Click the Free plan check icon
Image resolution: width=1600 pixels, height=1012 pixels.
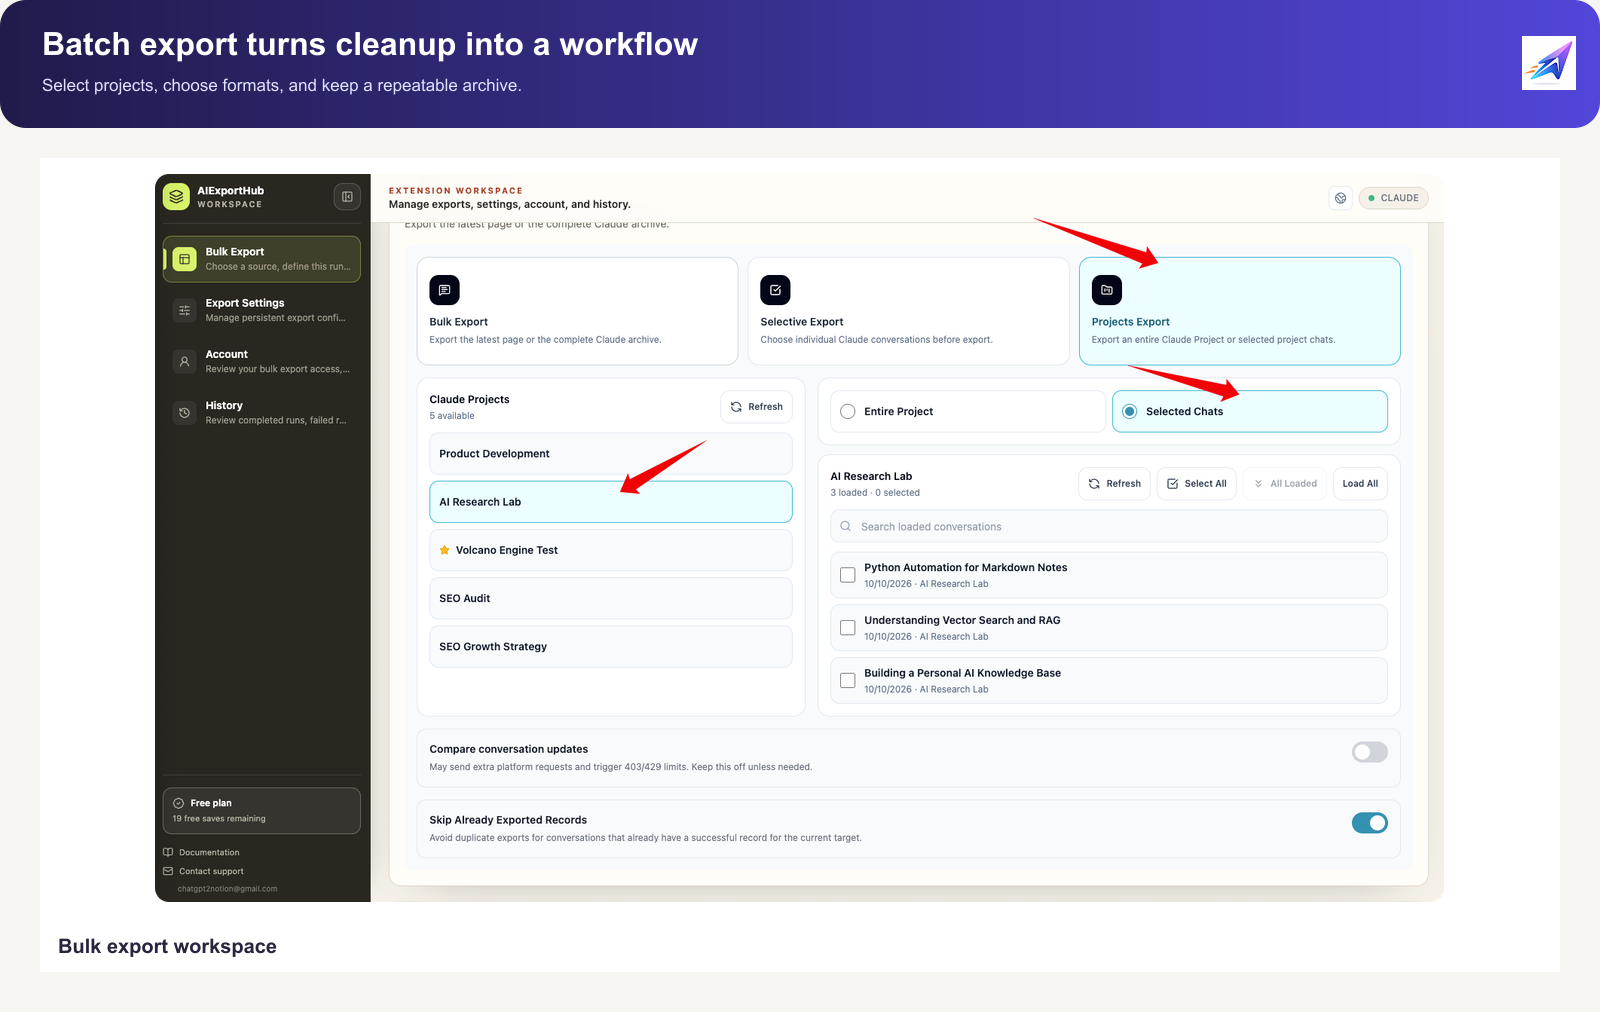(x=179, y=803)
